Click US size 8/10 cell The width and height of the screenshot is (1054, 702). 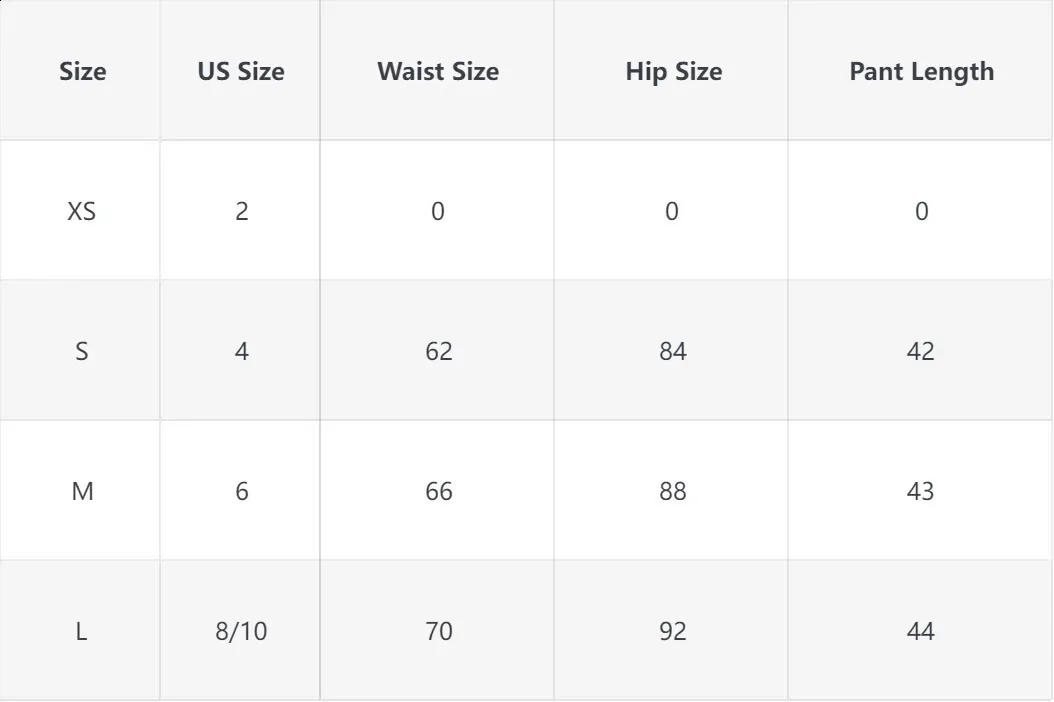(241, 631)
